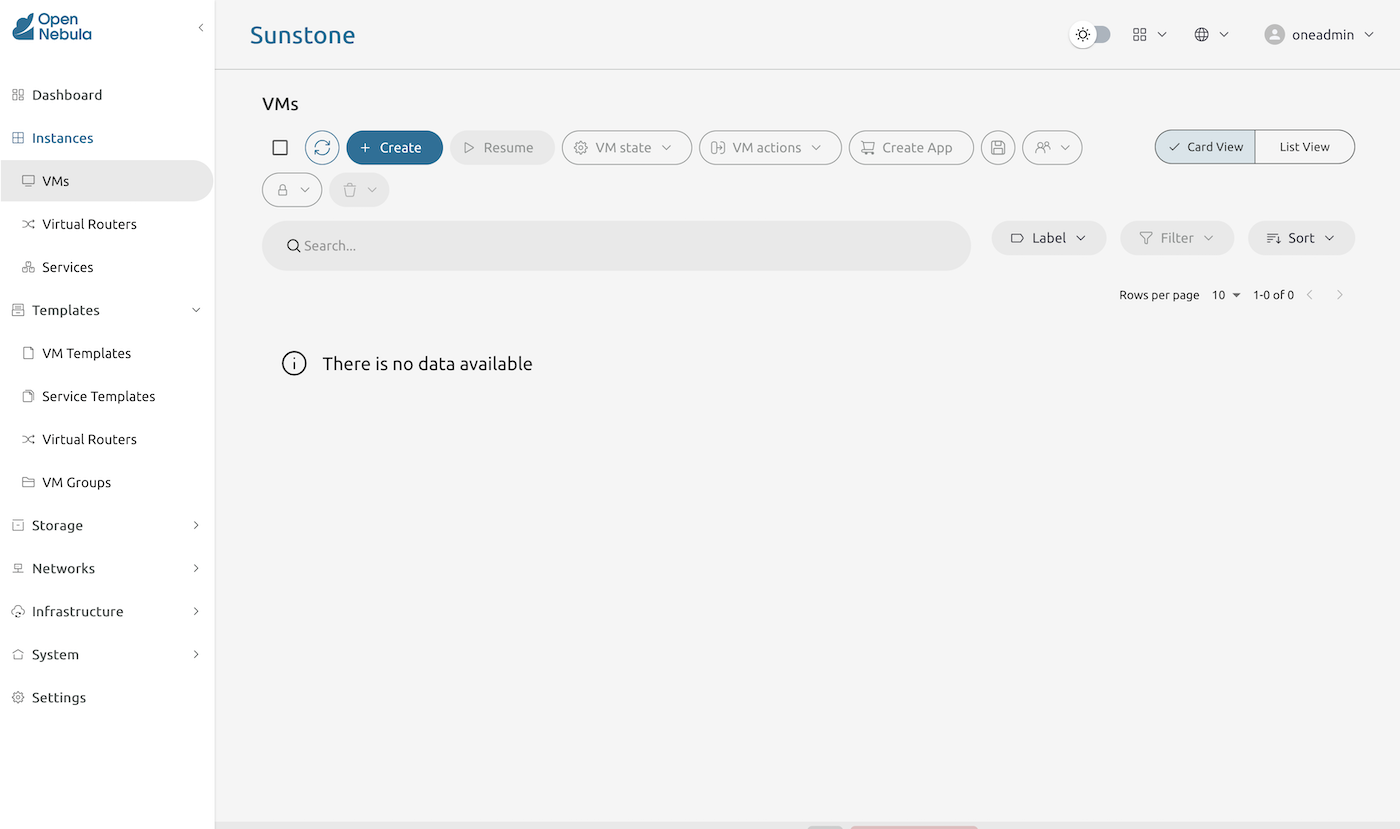The height and width of the screenshot is (829, 1400).
Task: Toggle dark mode switch
Action: pos(1090,34)
